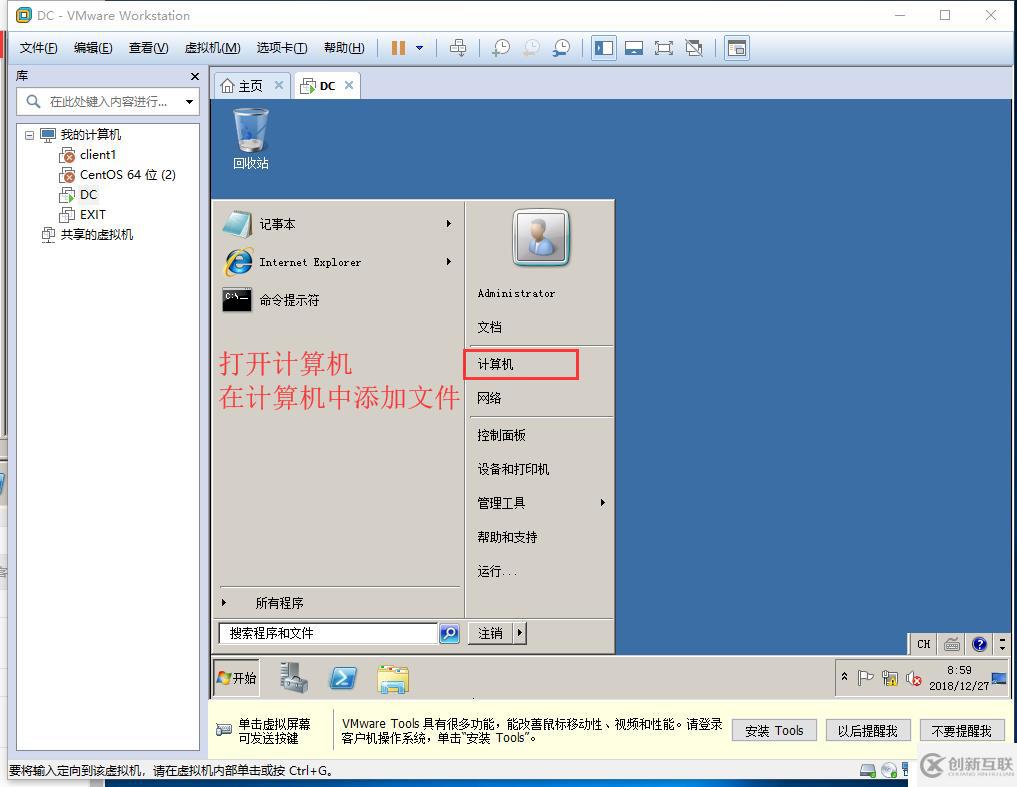This screenshot has width=1017, height=787.
Task: Collapse the 我的计算机 tree node
Action: [x=29, y=135]
